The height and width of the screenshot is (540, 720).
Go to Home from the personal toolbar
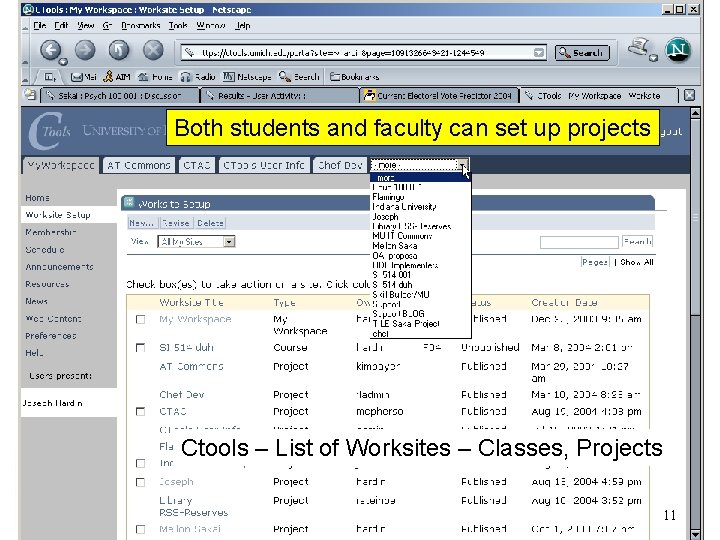pyautogui.click(x=155, y=77)
